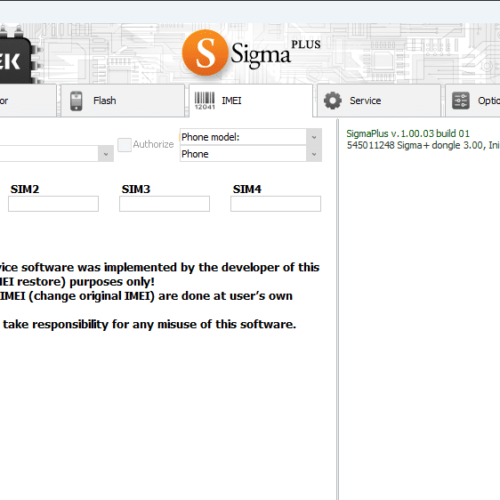The image size is (500, 500).
Task: Open the Service tab
Action: coord(379,100)
